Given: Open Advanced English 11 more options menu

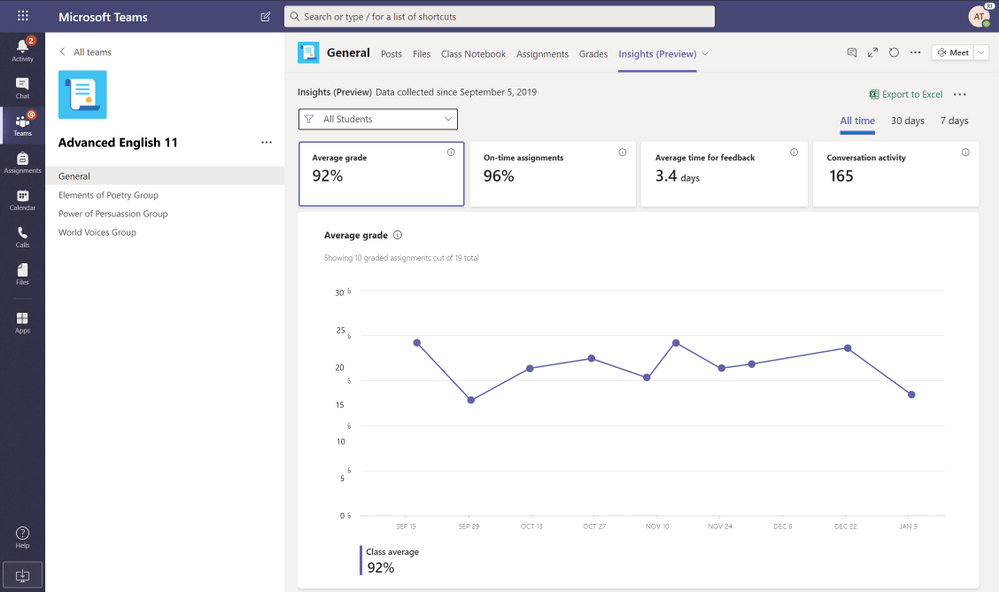Looking at the screenshot, I should 266,143.
